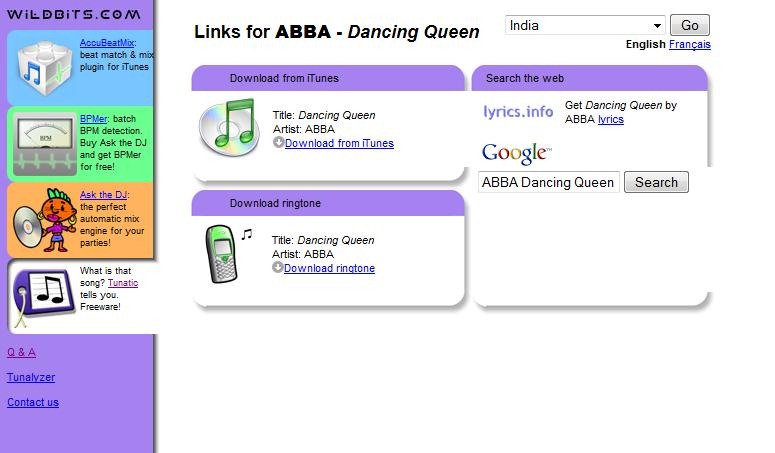Open the ABBA lyrics link

click(x=610, y=120)
